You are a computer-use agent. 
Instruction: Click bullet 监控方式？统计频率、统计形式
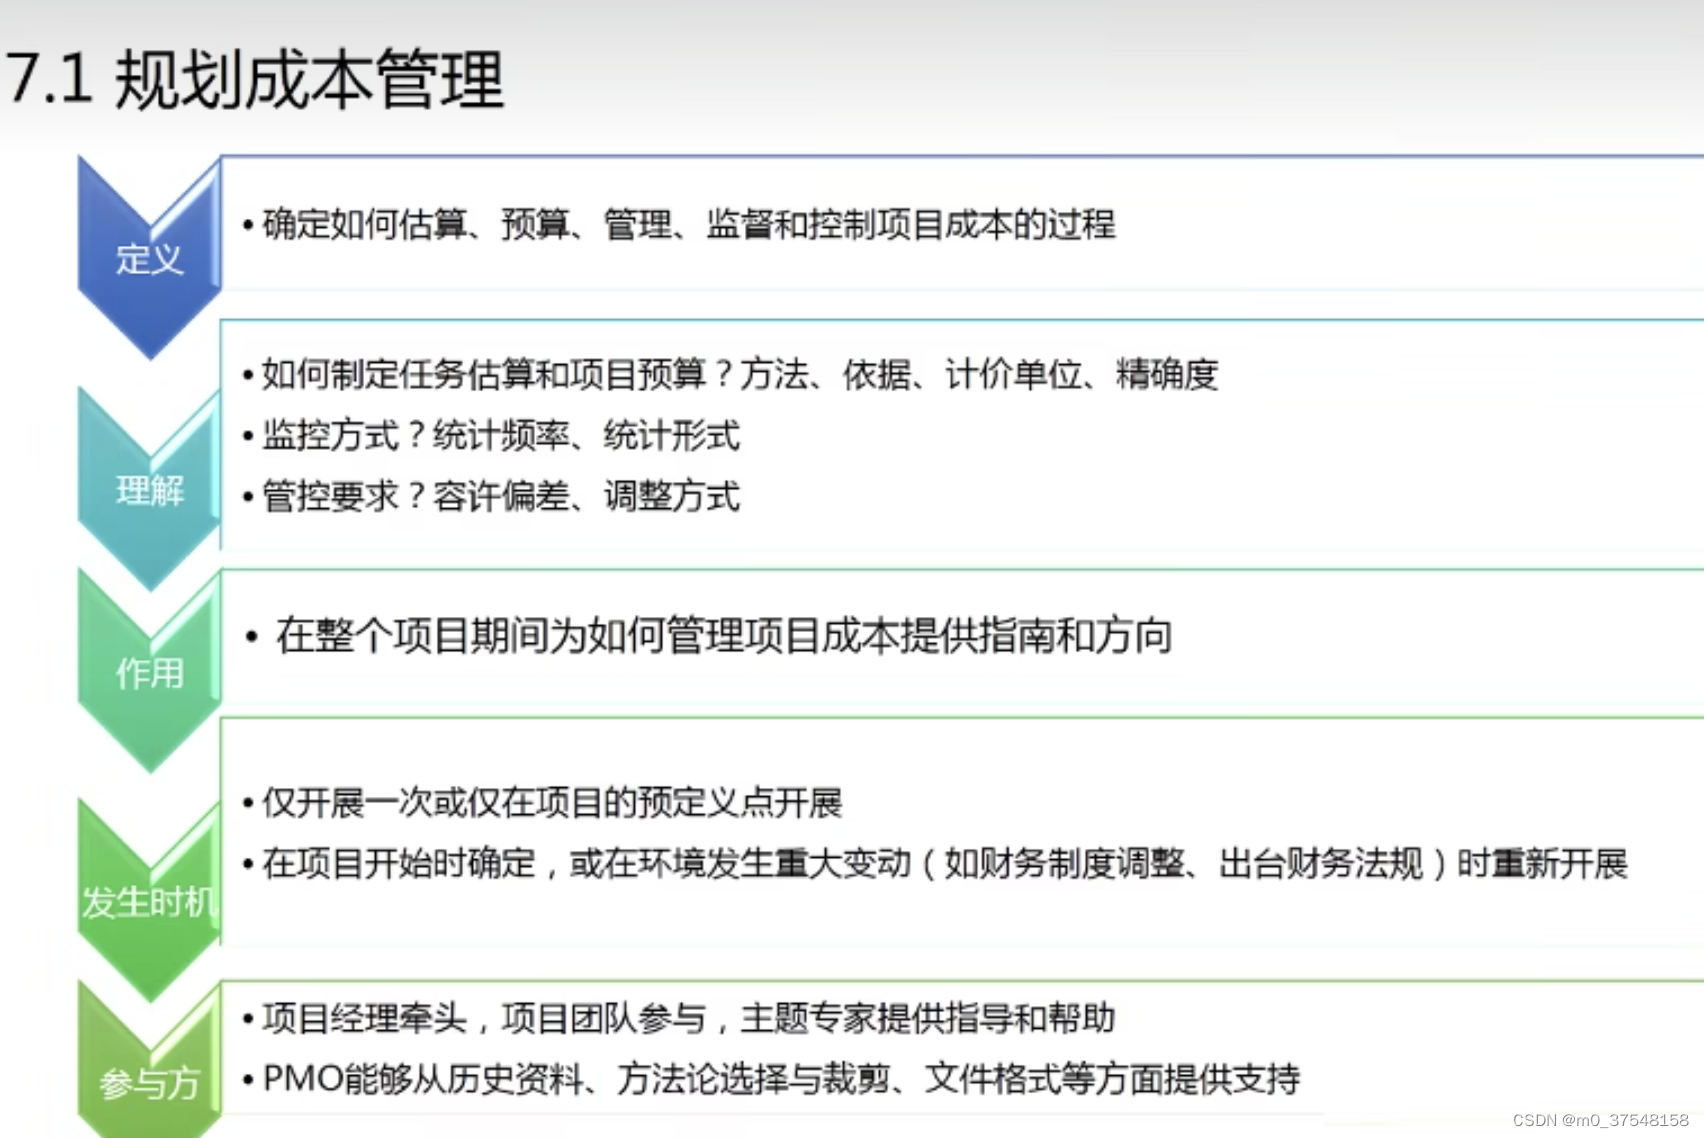pos(501,435)
